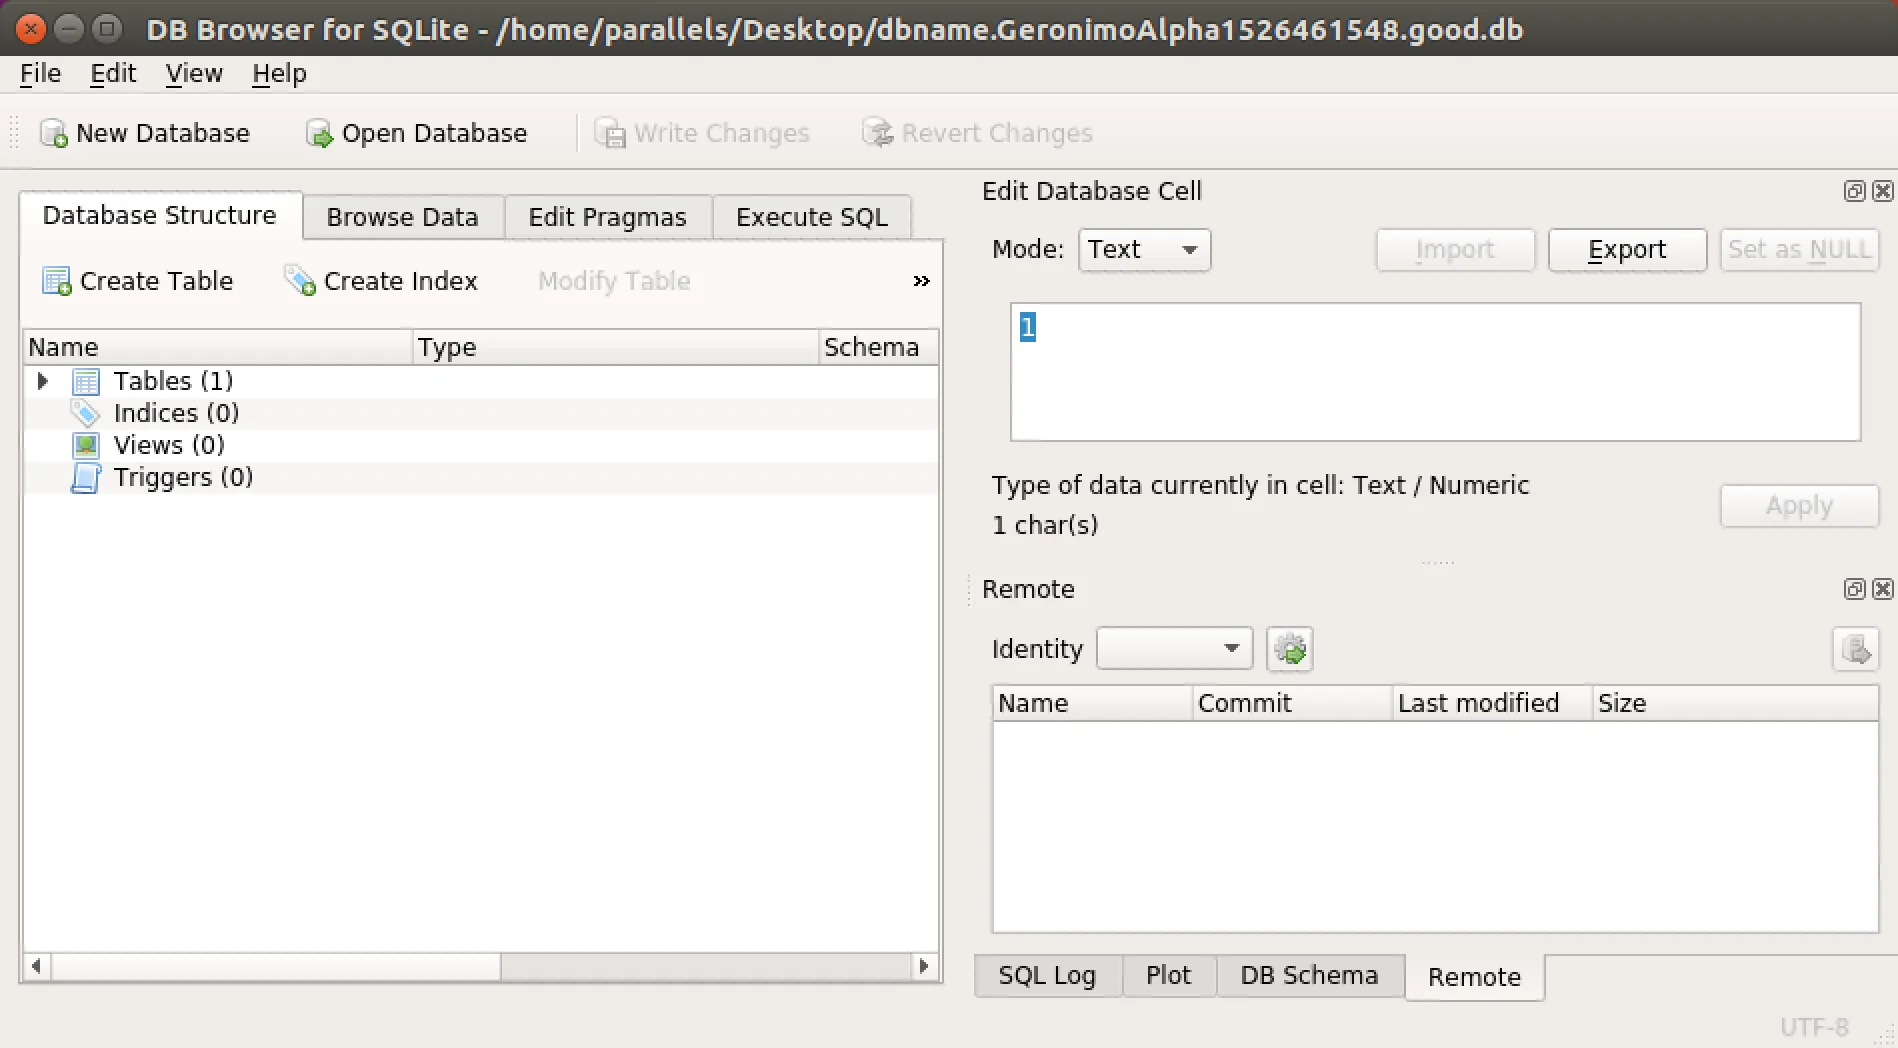1898x1048 pixels.
Task: Float the Edit Database Cell panel
Action: (1855, 191)
